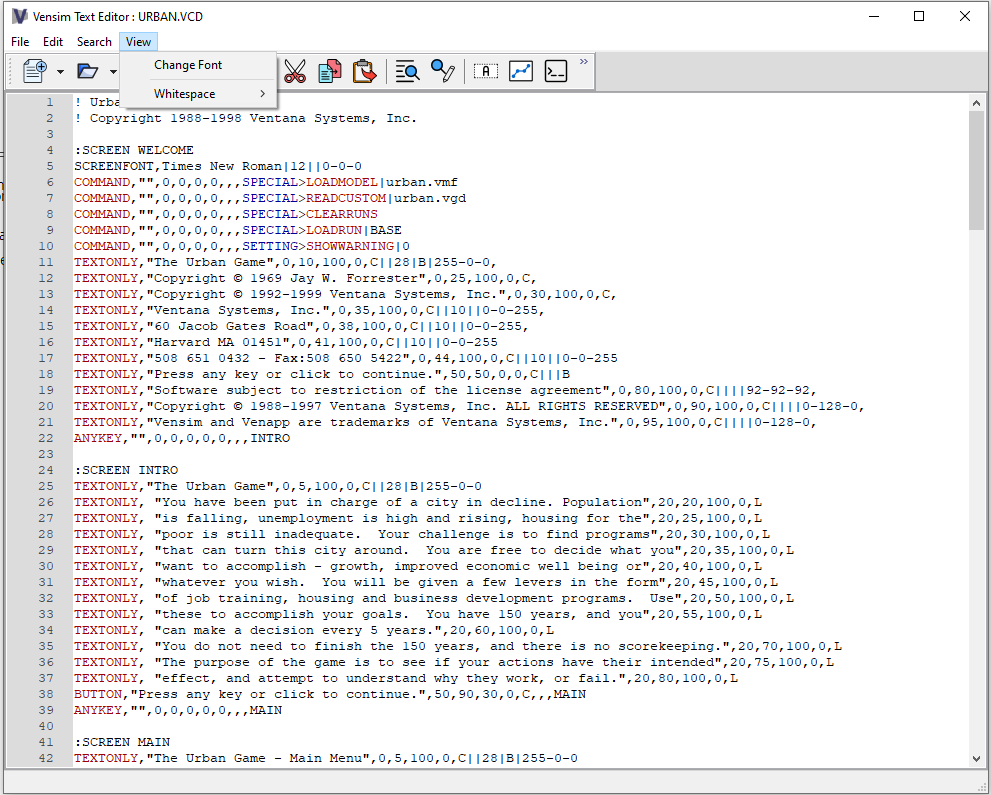Click line number 40 in the gutter

tap(46, 726)
